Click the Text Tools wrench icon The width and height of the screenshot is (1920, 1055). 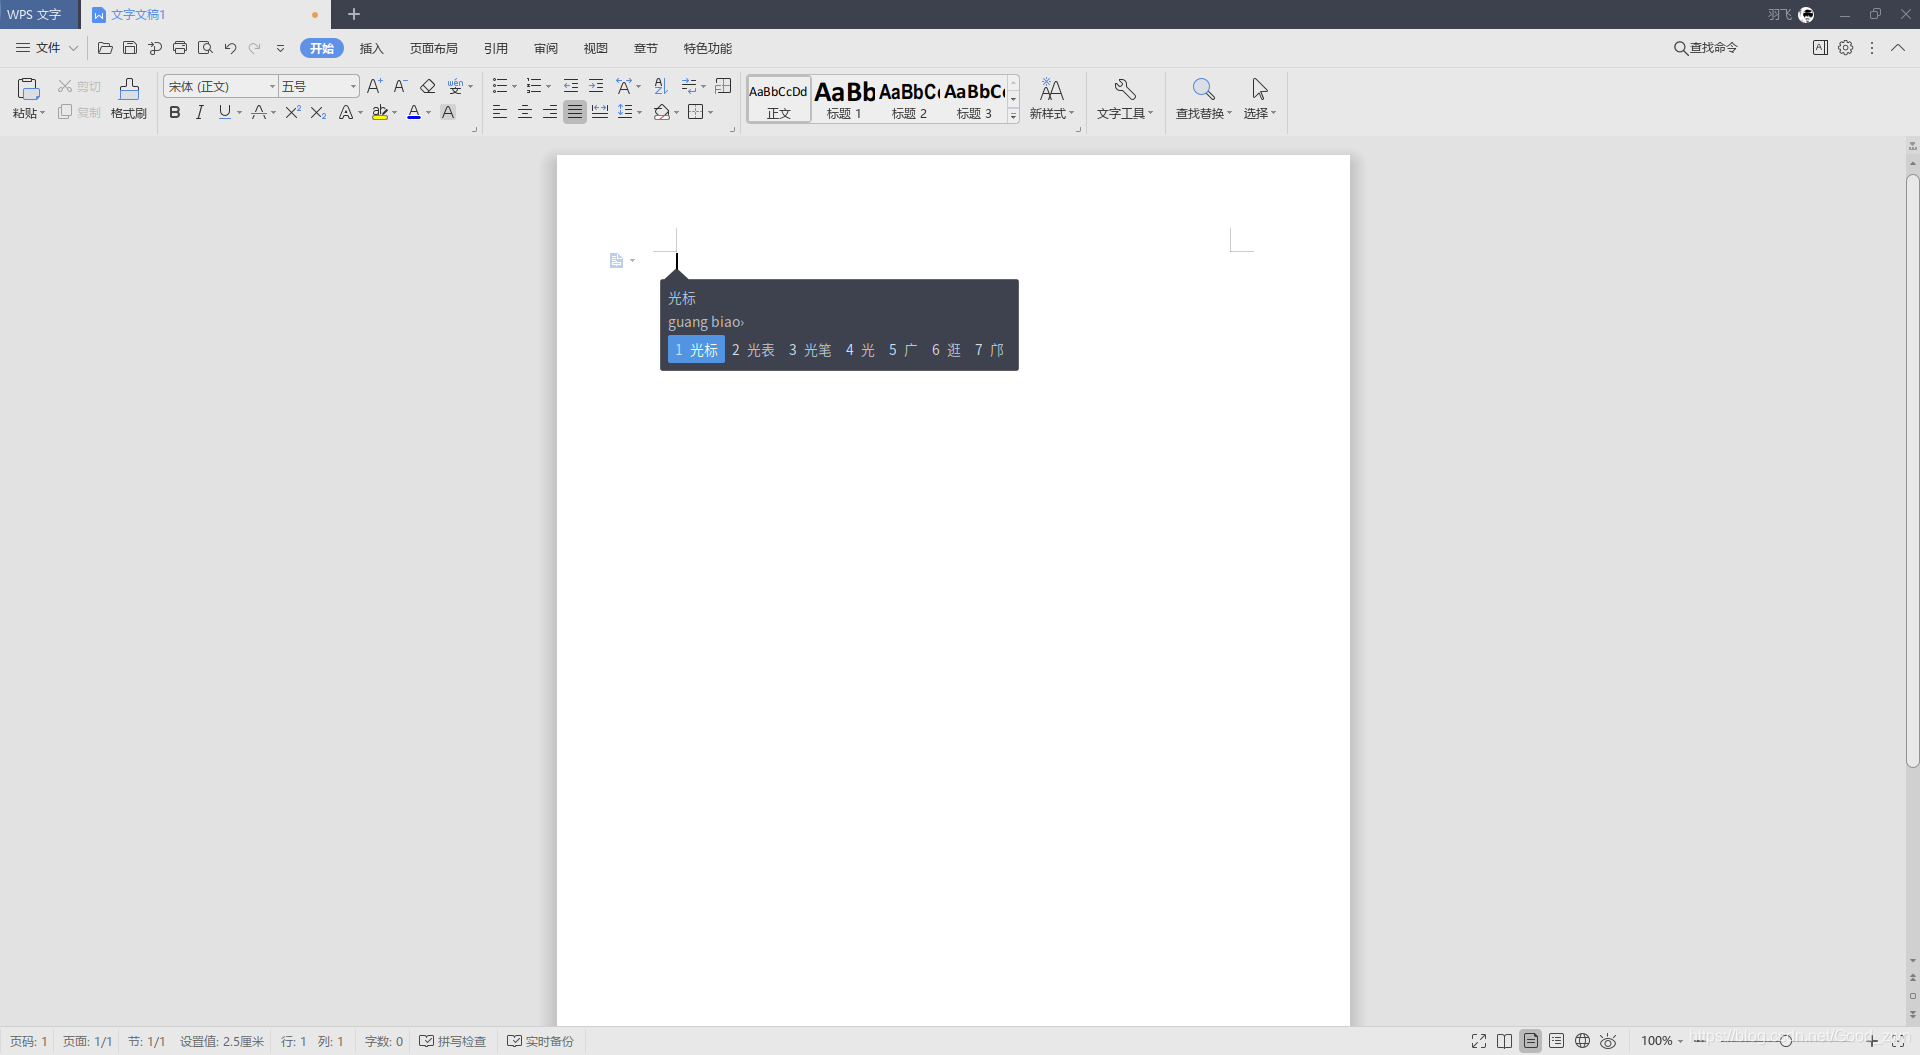(x=1125, y=89)
